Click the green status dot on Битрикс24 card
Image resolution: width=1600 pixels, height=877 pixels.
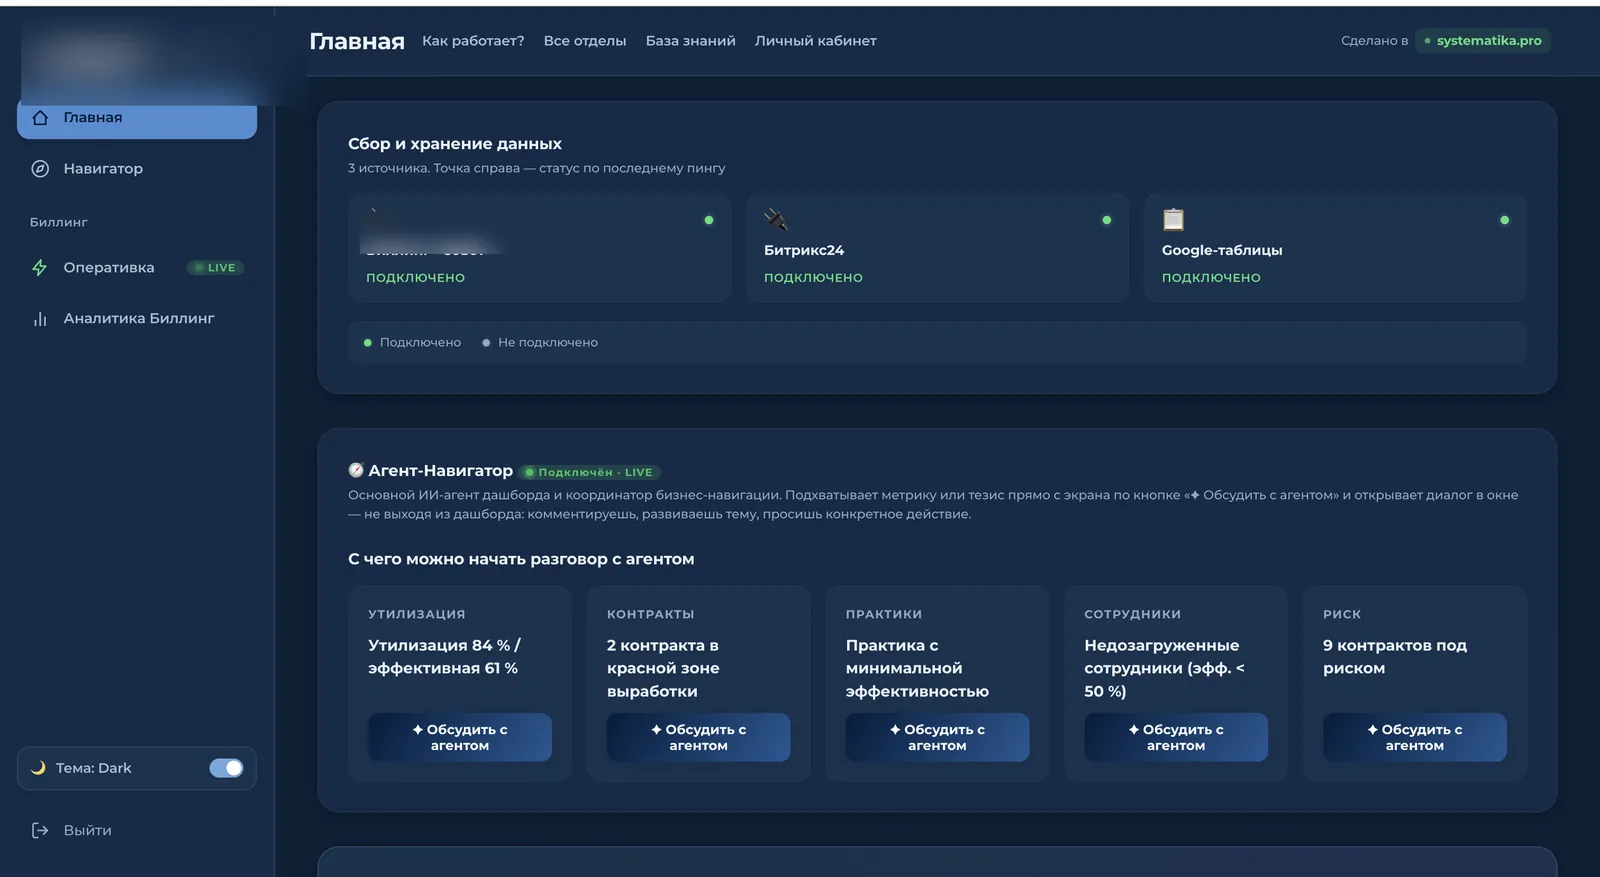point(1106,220)
